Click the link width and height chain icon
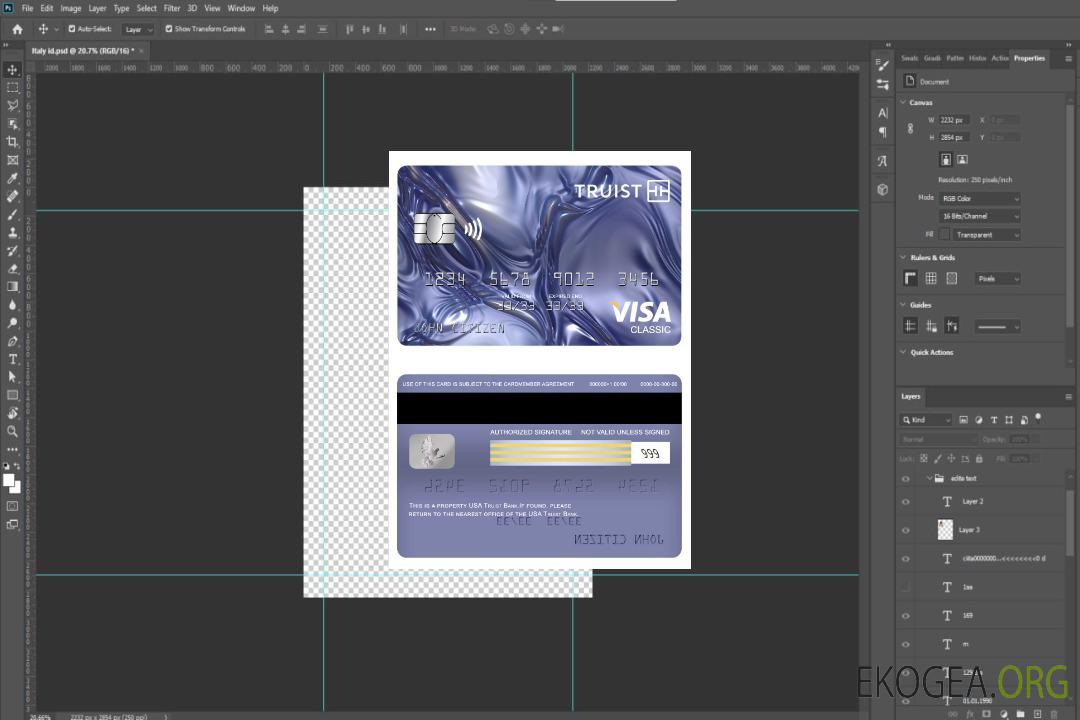 pos(911,129)
